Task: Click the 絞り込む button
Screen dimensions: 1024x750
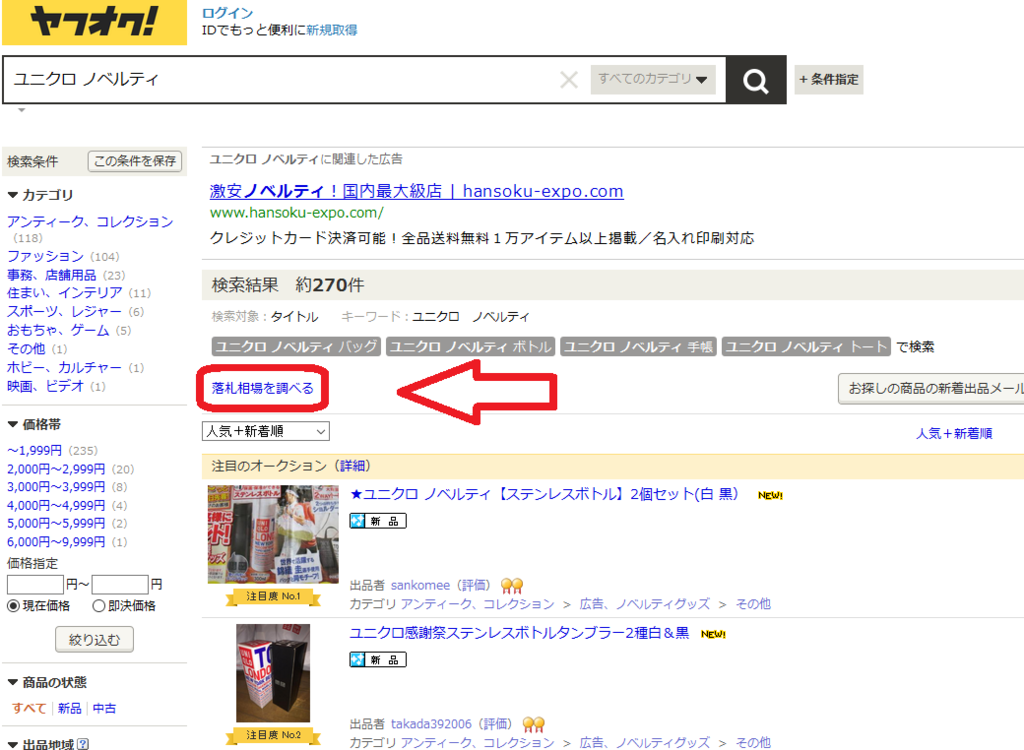Action: tap(95, 640)
